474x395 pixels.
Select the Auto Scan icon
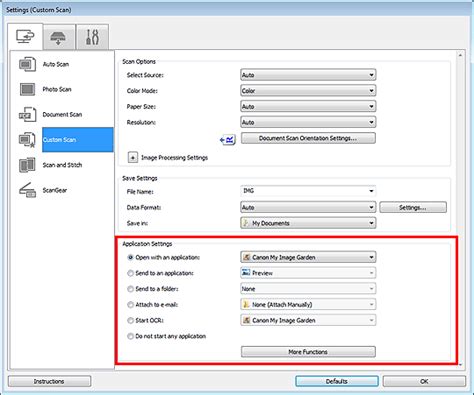click(x=27, y=64)
